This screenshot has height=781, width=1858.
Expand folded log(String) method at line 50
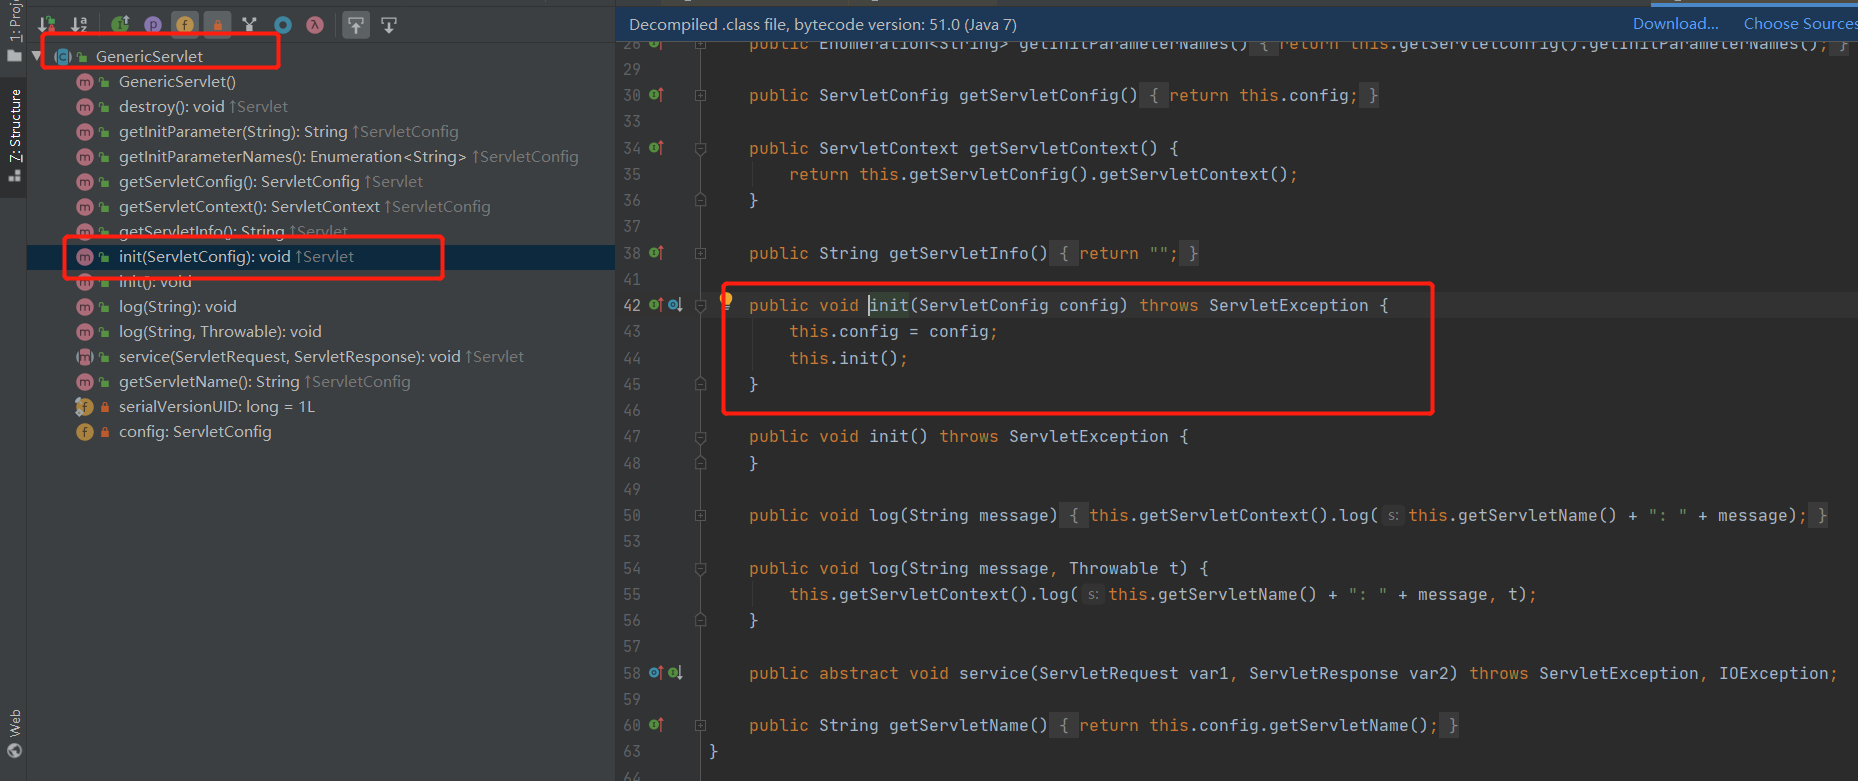click(x=701, y=516)
